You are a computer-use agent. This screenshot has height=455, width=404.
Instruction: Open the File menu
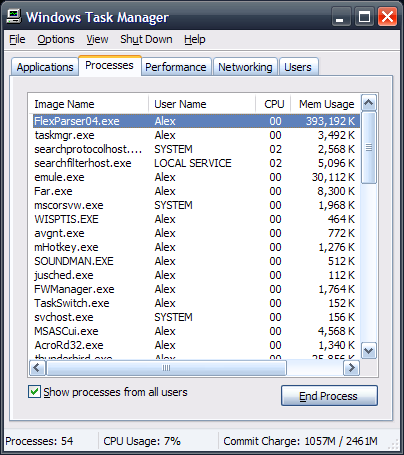[17, 39]
